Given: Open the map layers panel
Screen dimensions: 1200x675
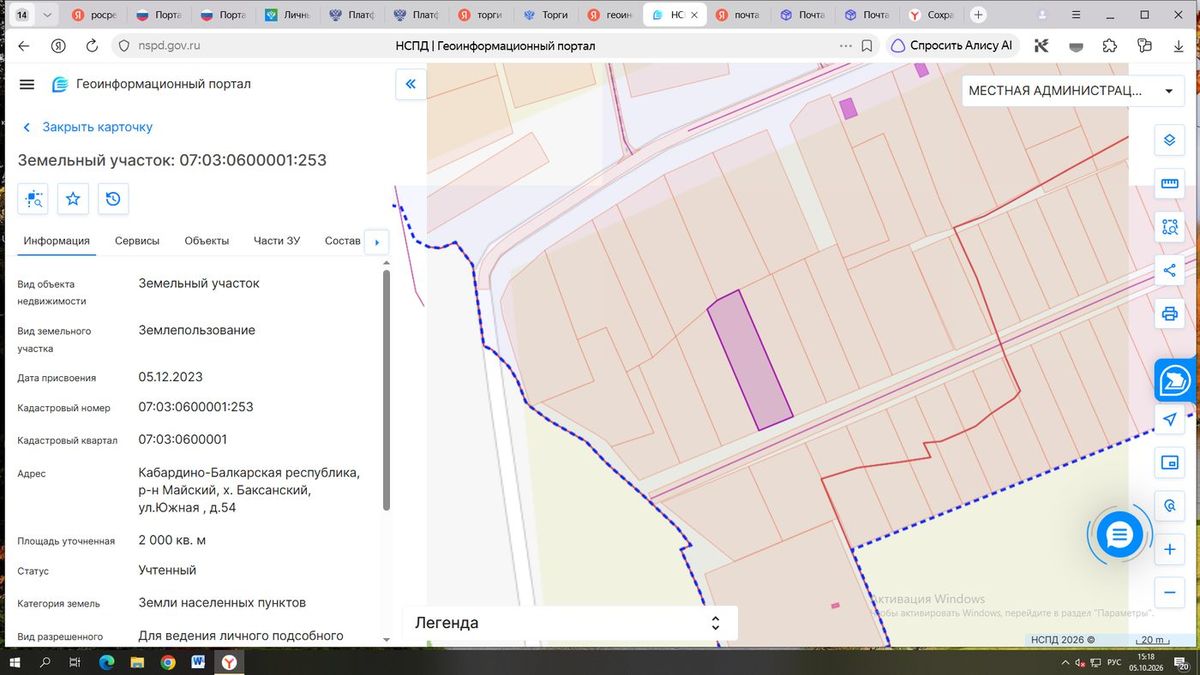Looking at the screenshot, I should point(1169,139).
